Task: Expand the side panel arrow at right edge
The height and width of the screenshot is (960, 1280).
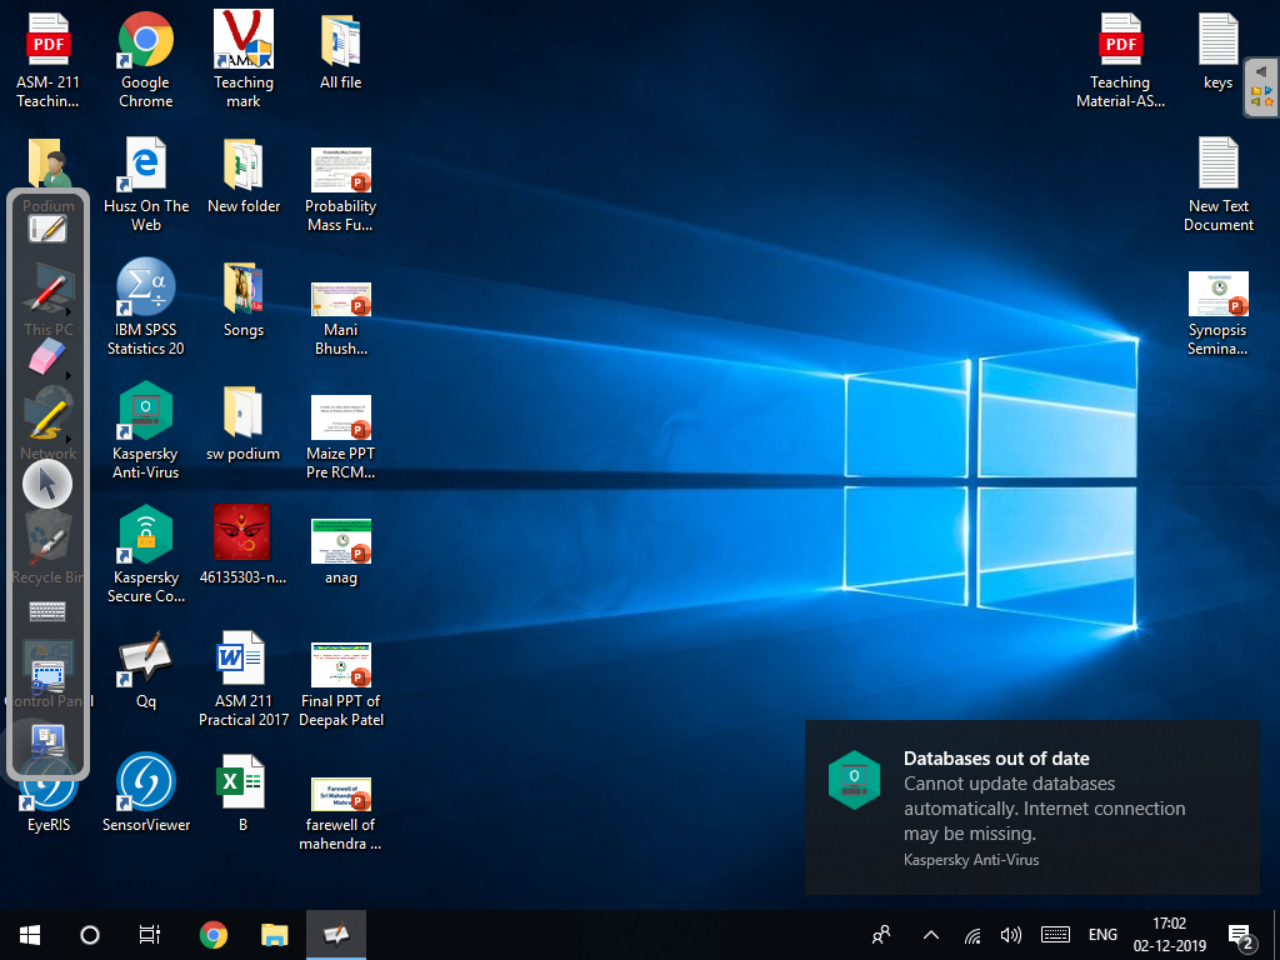Action: 1261,72
